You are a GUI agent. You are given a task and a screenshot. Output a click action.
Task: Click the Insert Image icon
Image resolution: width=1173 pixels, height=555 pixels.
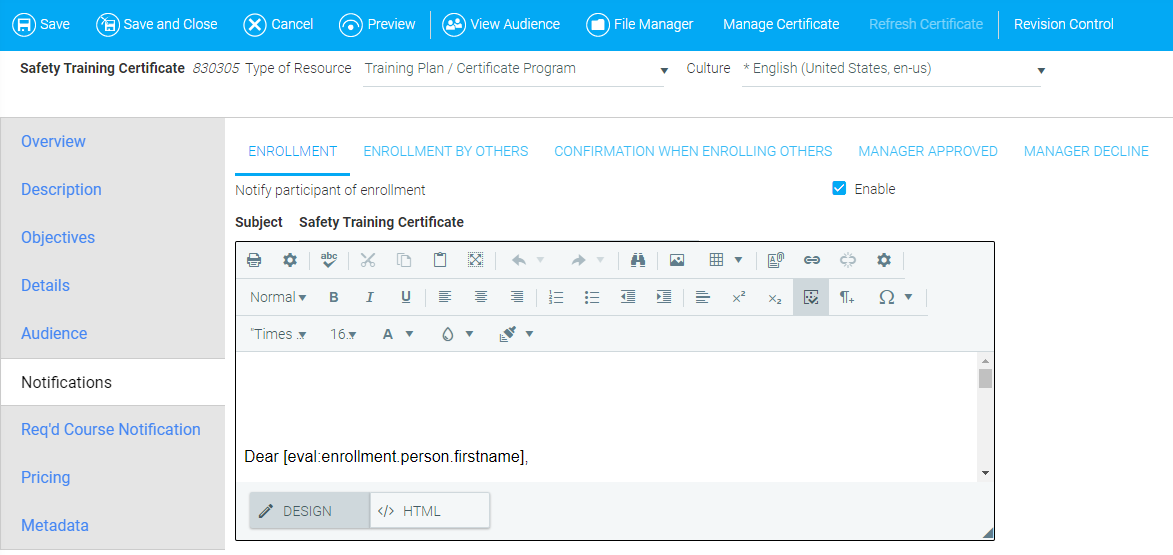tap(677, 260)
